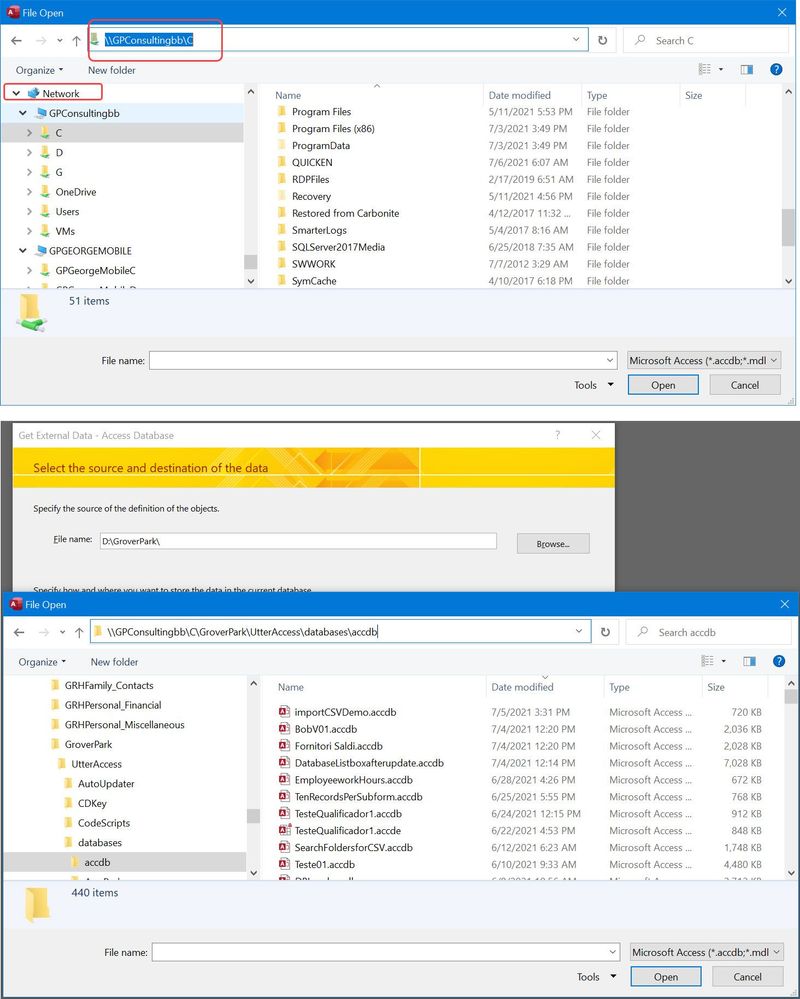Open address history dropdown in top dialog
The width and height of the screenshot is (800, 999).
click(576, 40)
